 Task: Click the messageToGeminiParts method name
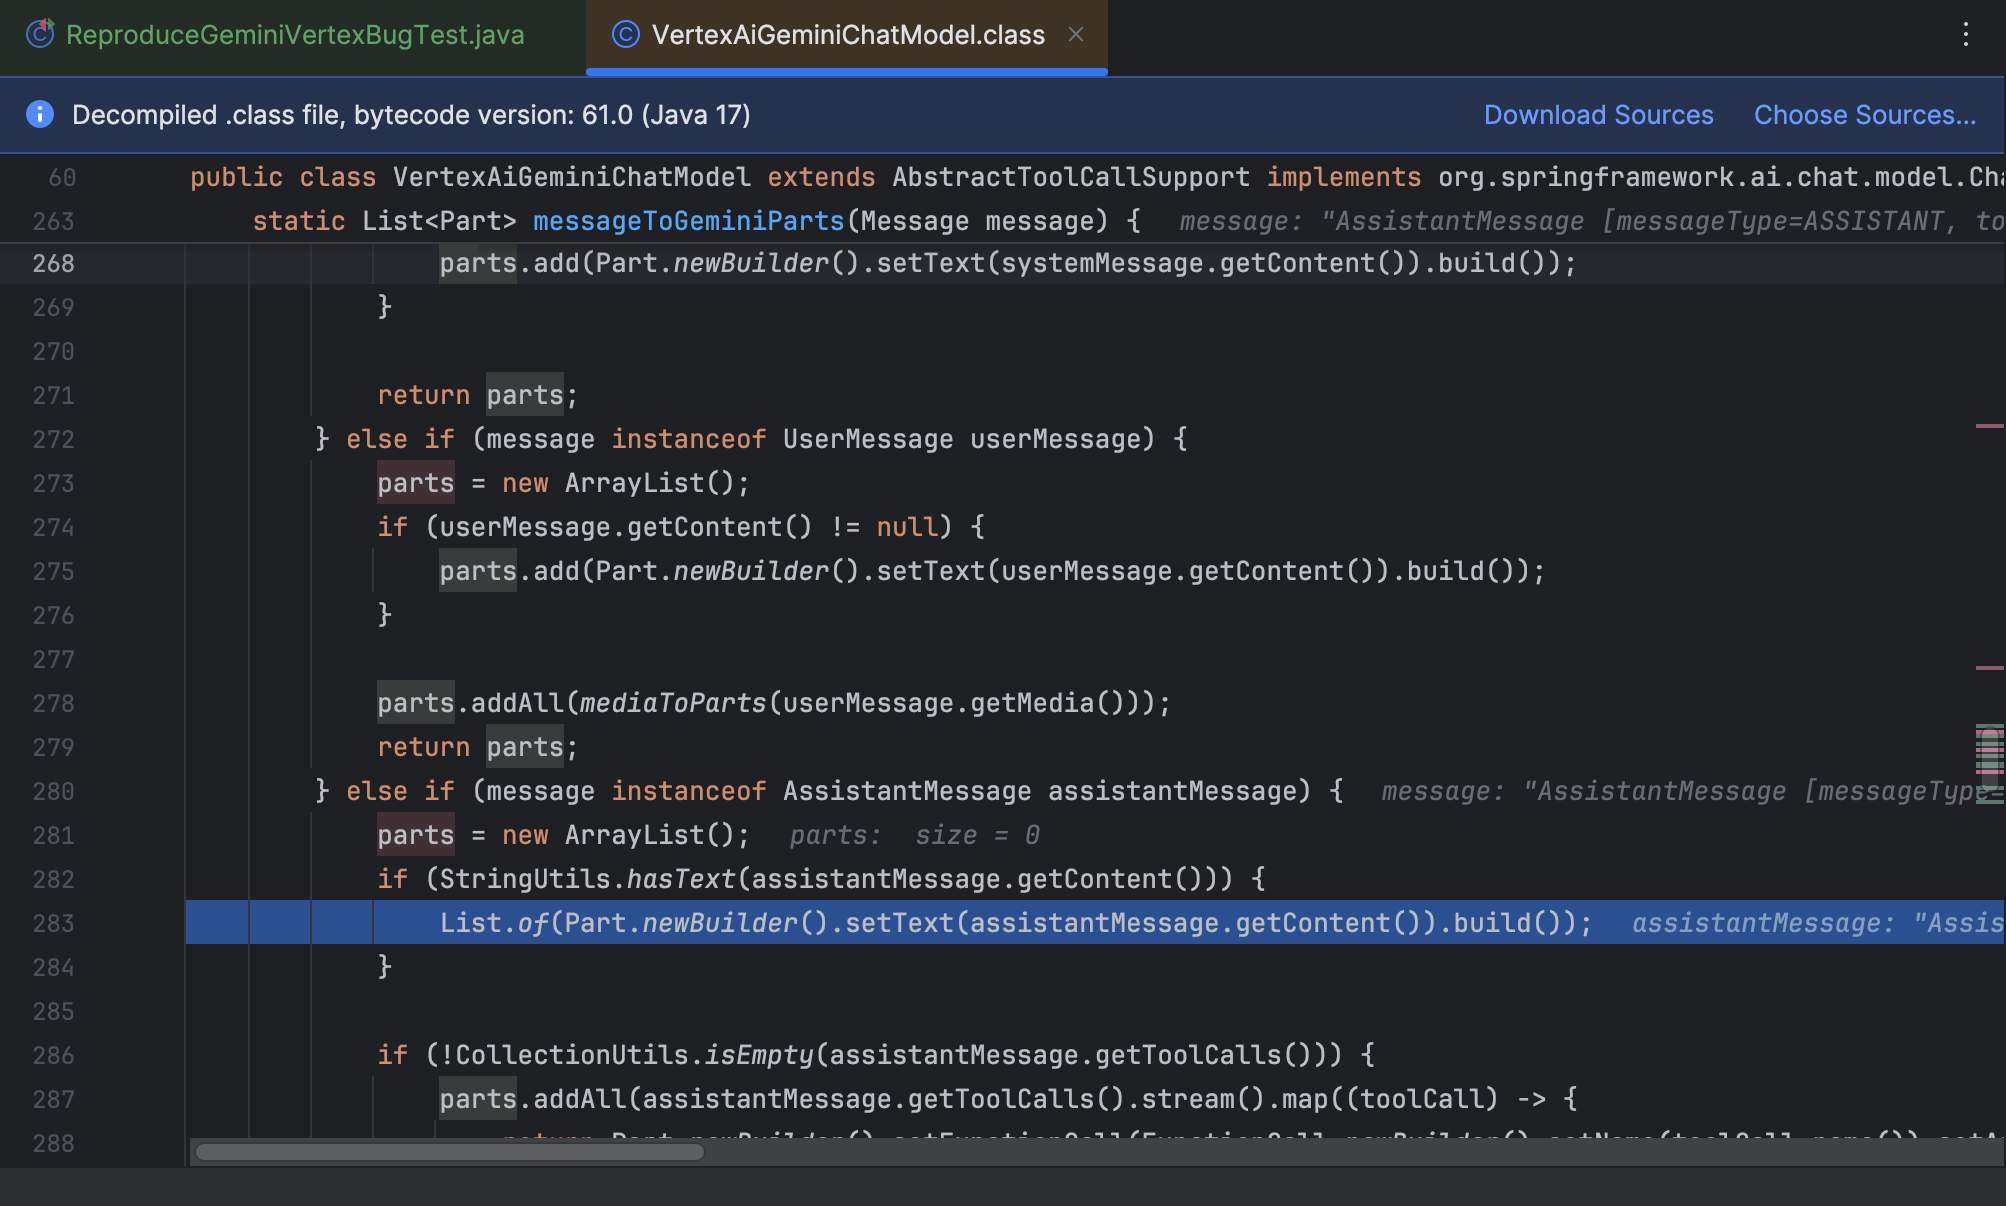[x=688, y=221]
